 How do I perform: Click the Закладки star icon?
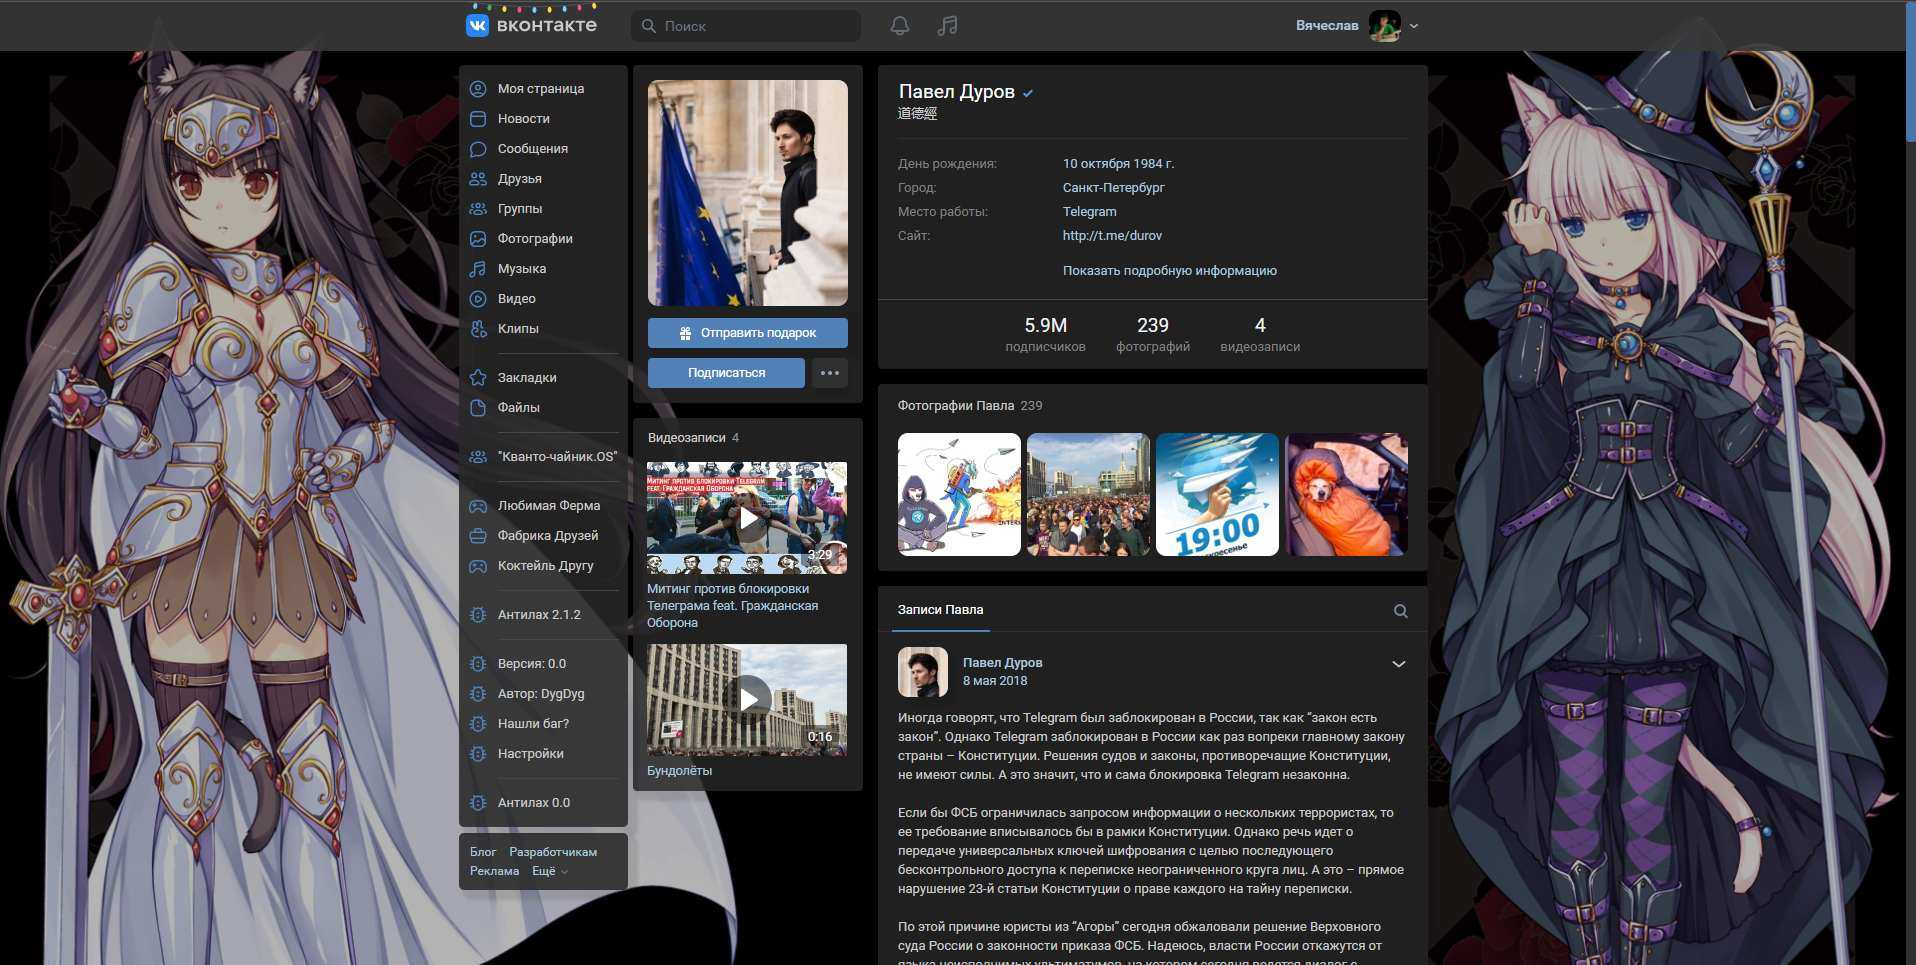tap(478, 378)
